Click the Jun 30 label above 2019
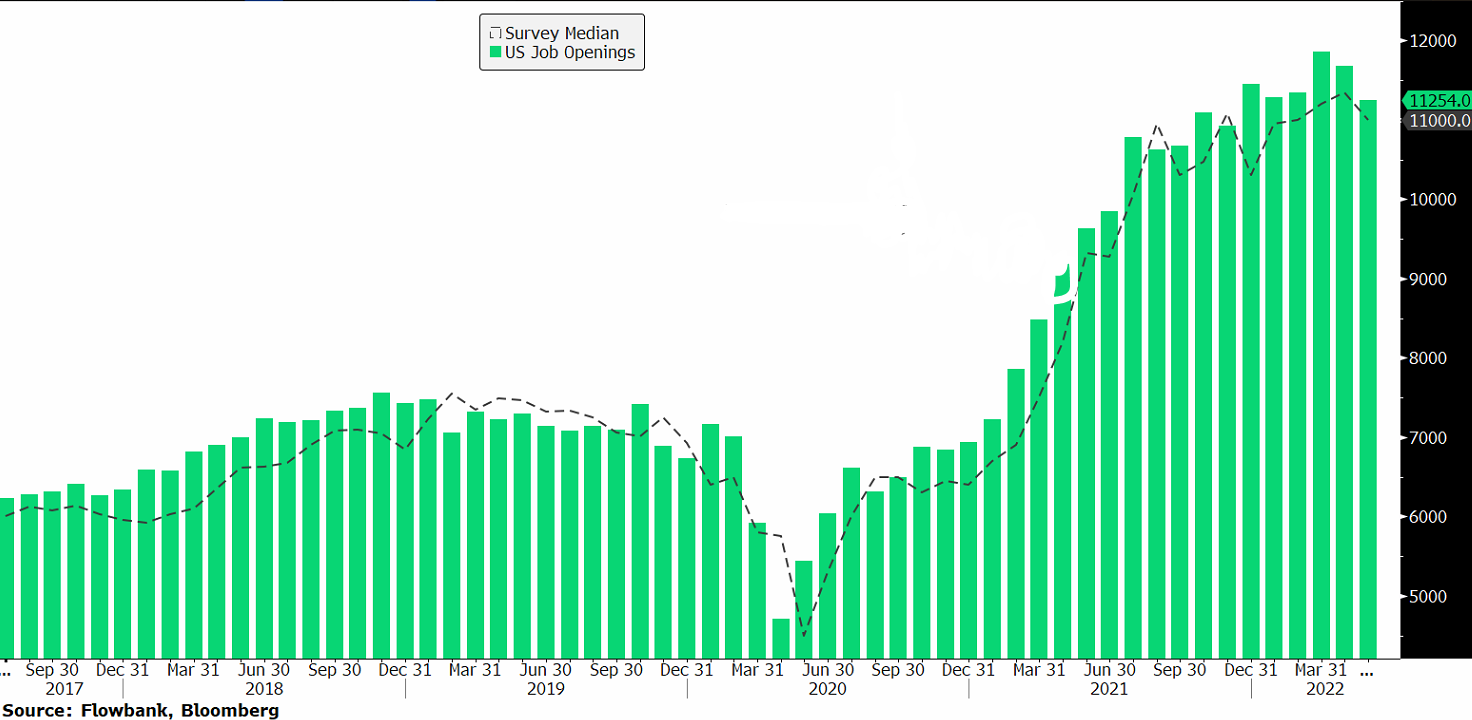Viewport: 1472px width, 720px height. (x=545, y=670)
